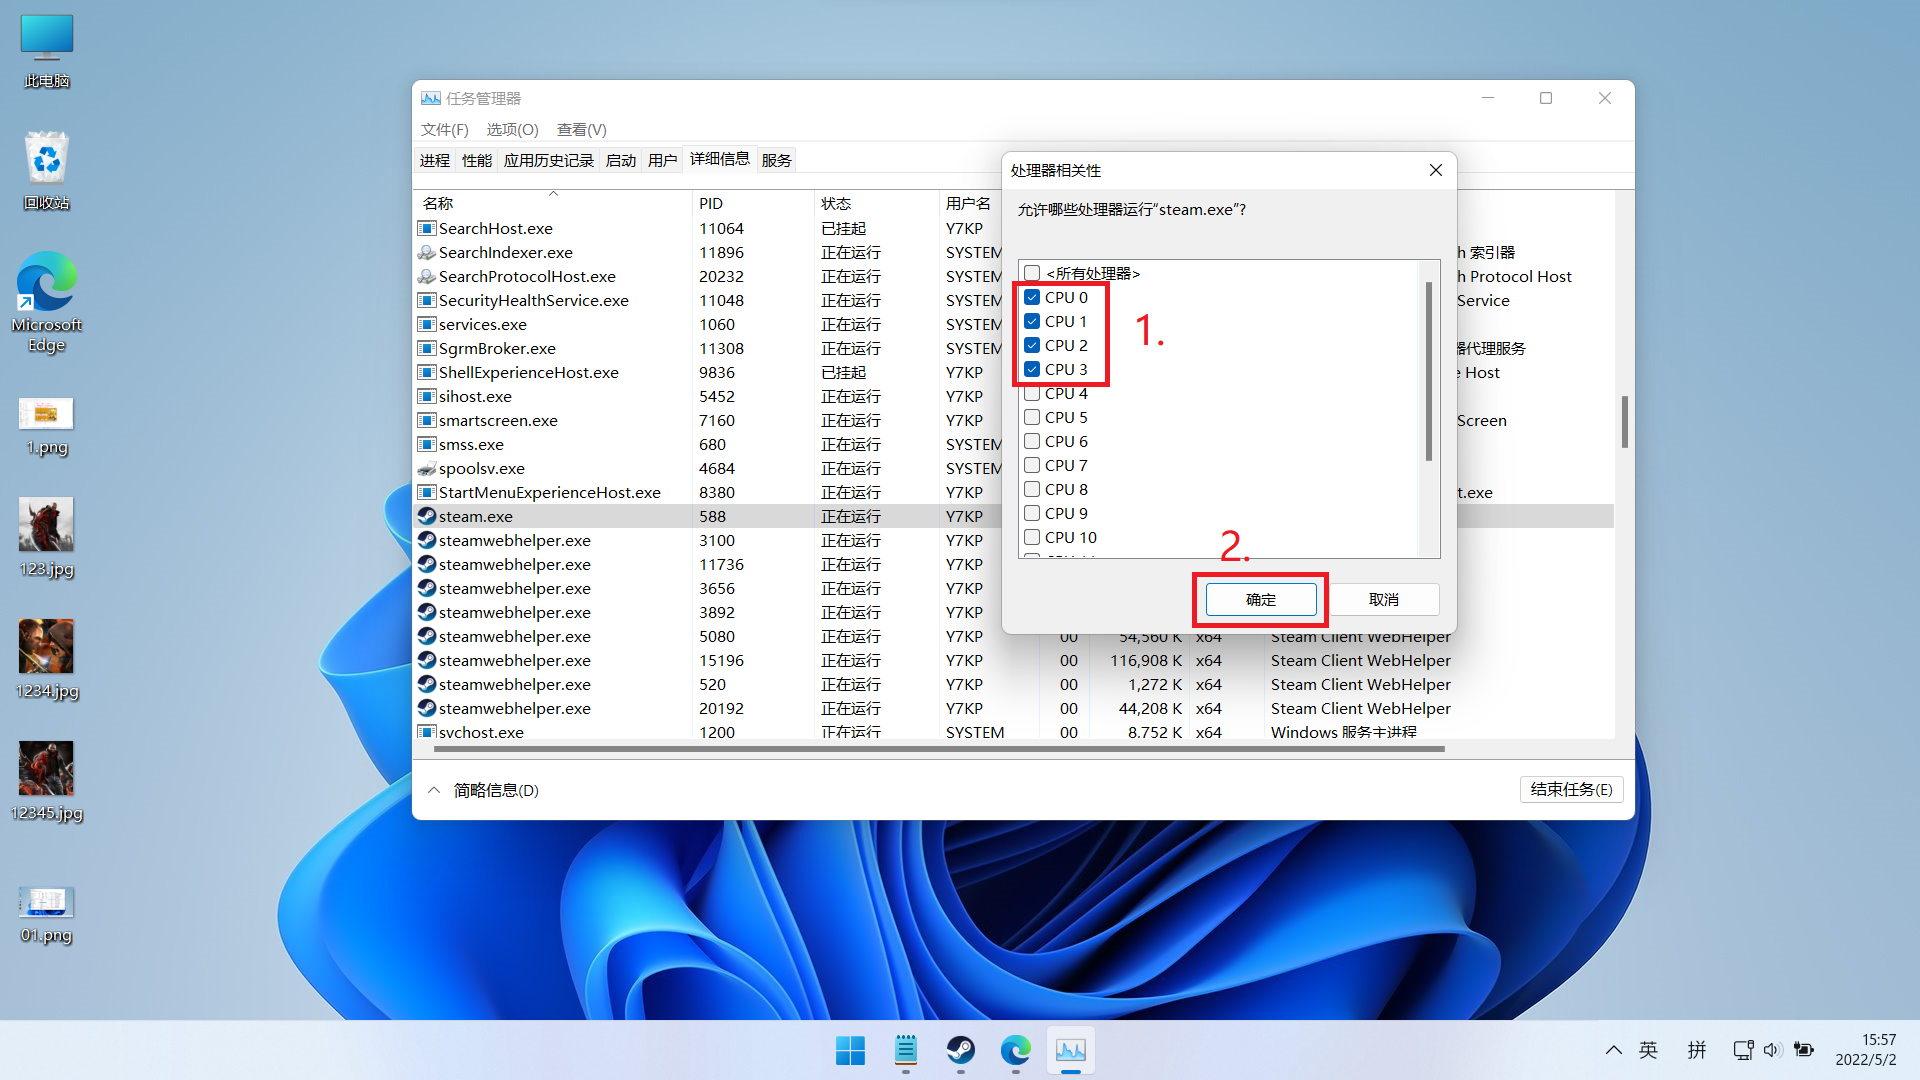
Task: Enable the CPU 4 checkbox
Action: tap(1032, 393)
